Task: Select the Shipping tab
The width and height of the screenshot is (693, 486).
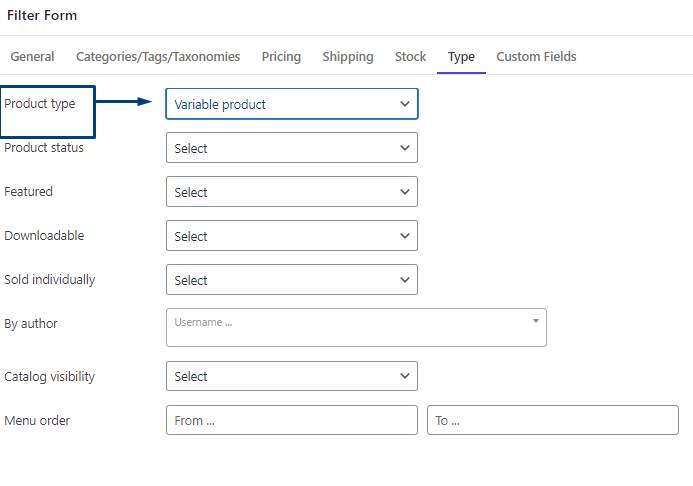Action: (x=348, y=57)
